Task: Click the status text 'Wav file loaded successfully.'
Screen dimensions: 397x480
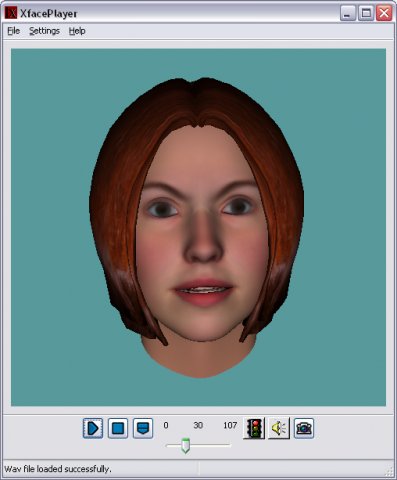Action: pyautogui.click(x=58, y=469)
